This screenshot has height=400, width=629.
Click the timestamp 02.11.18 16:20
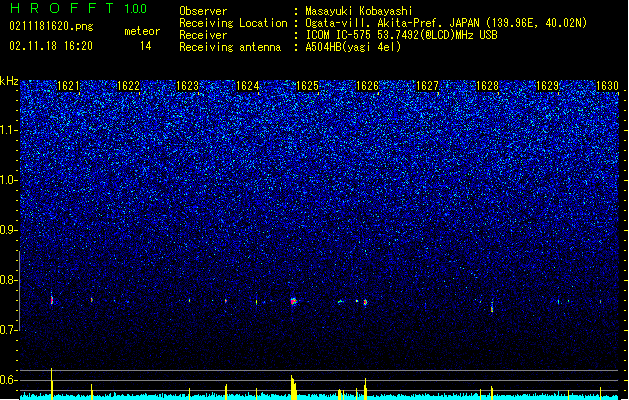pyautogui.click(x=51, y=46)
